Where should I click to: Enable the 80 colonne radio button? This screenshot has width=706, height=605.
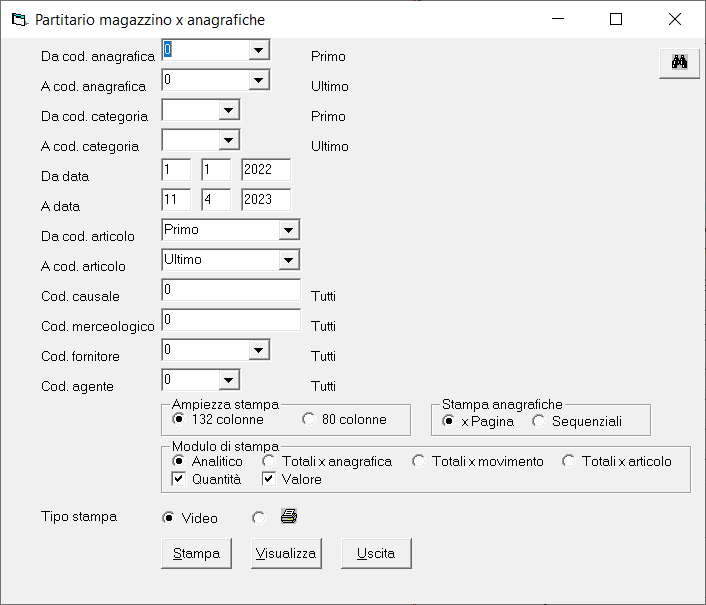(x=309, y=419)
